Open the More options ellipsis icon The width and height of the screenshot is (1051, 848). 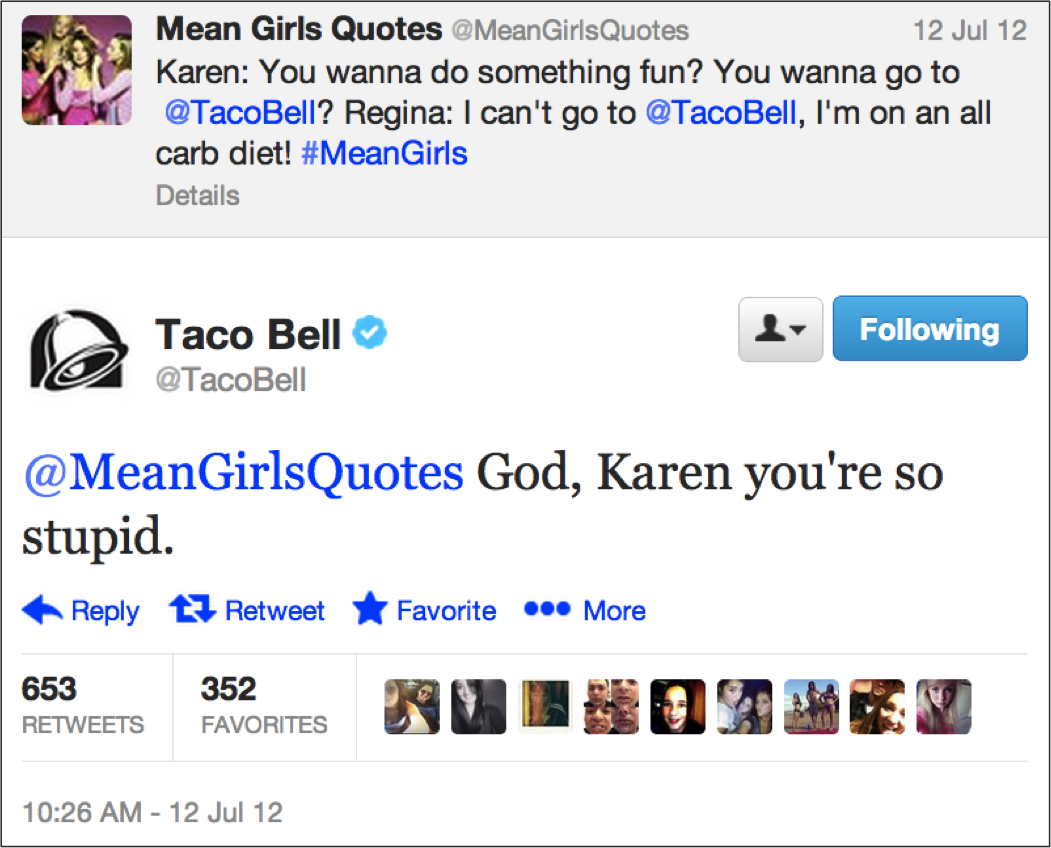point(546,610)
